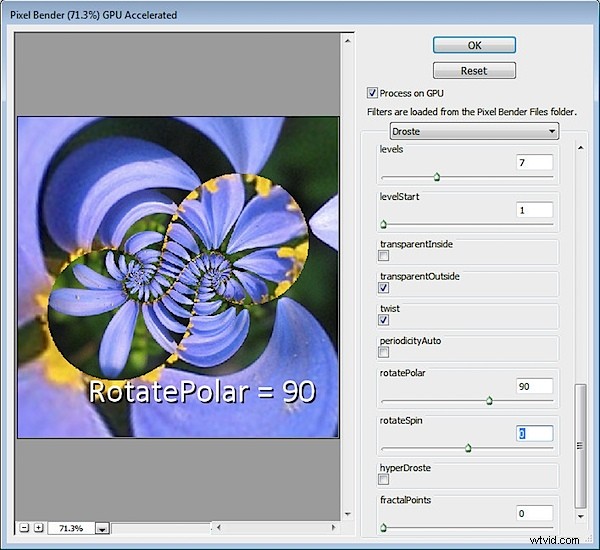Click the fractalPoints slider handle
This screenshot has height=550, width=600.
pyautogui.click(x=383, y=528)
